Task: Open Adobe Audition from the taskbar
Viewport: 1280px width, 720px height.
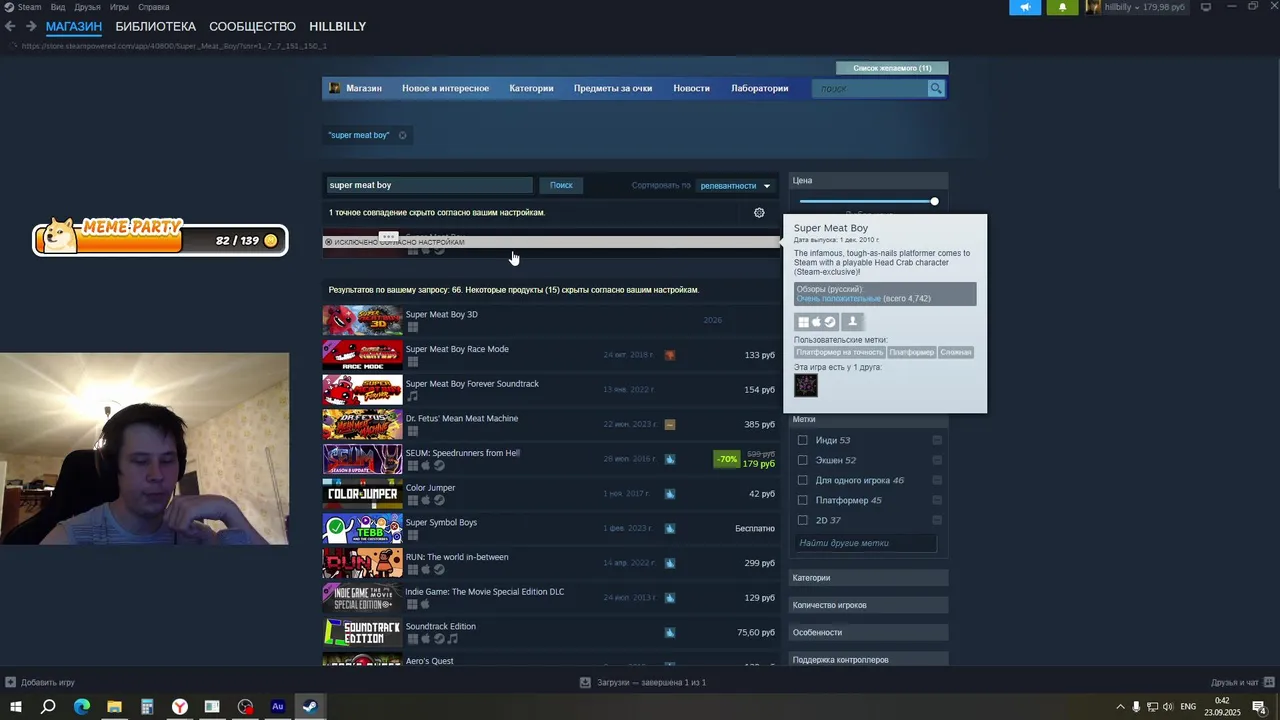Action: [x=278, y=707]
